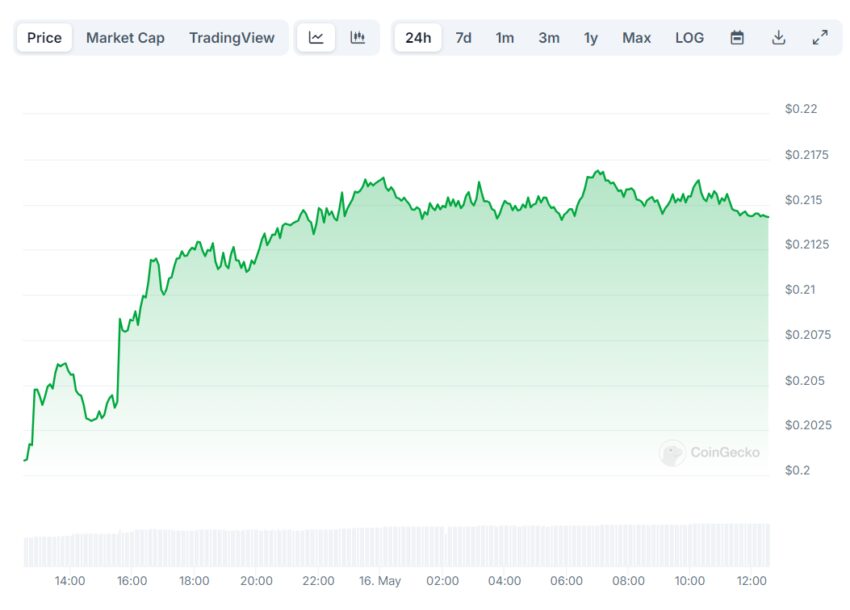Viewport: 850px width, 610px height.
Task: Select 24h time range
Action: click(x=418, y=37)
